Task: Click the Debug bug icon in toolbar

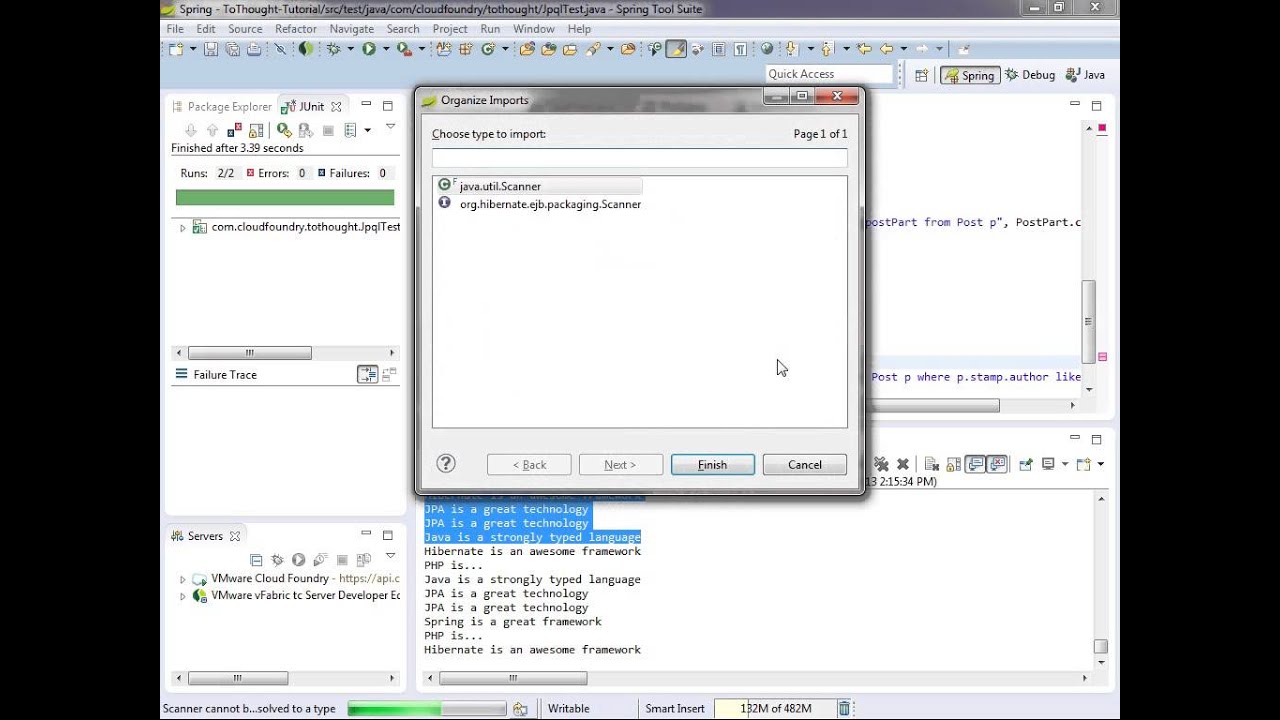Action: [x=333, y=49]
